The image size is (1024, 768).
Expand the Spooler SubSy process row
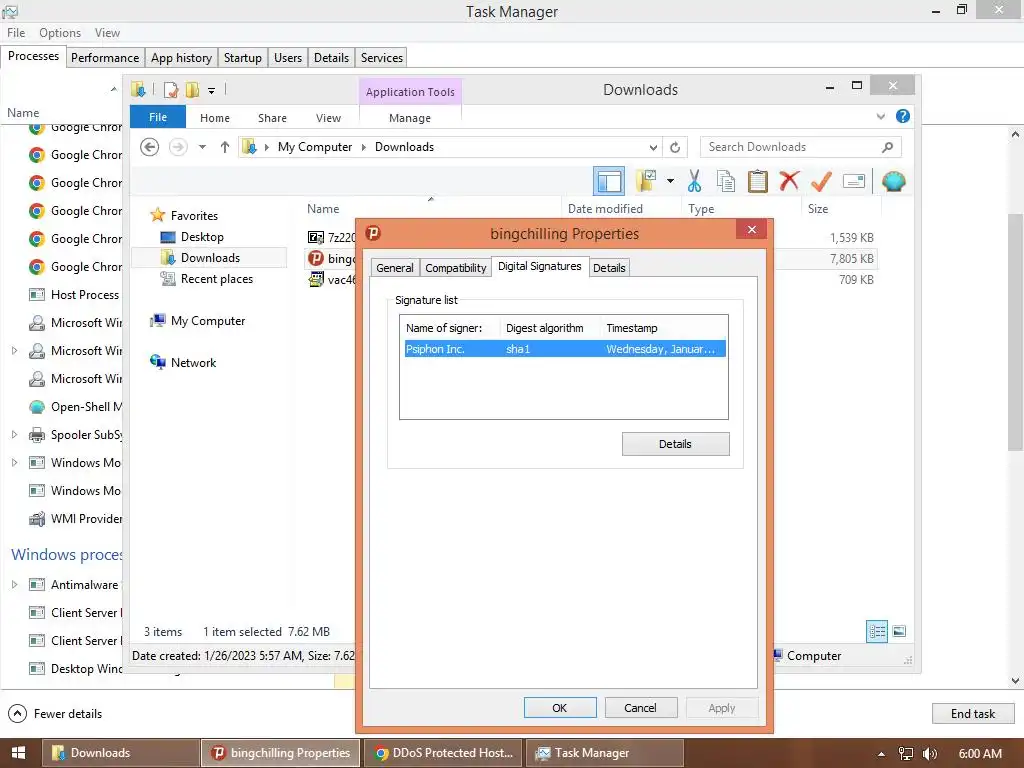point(14,434)
